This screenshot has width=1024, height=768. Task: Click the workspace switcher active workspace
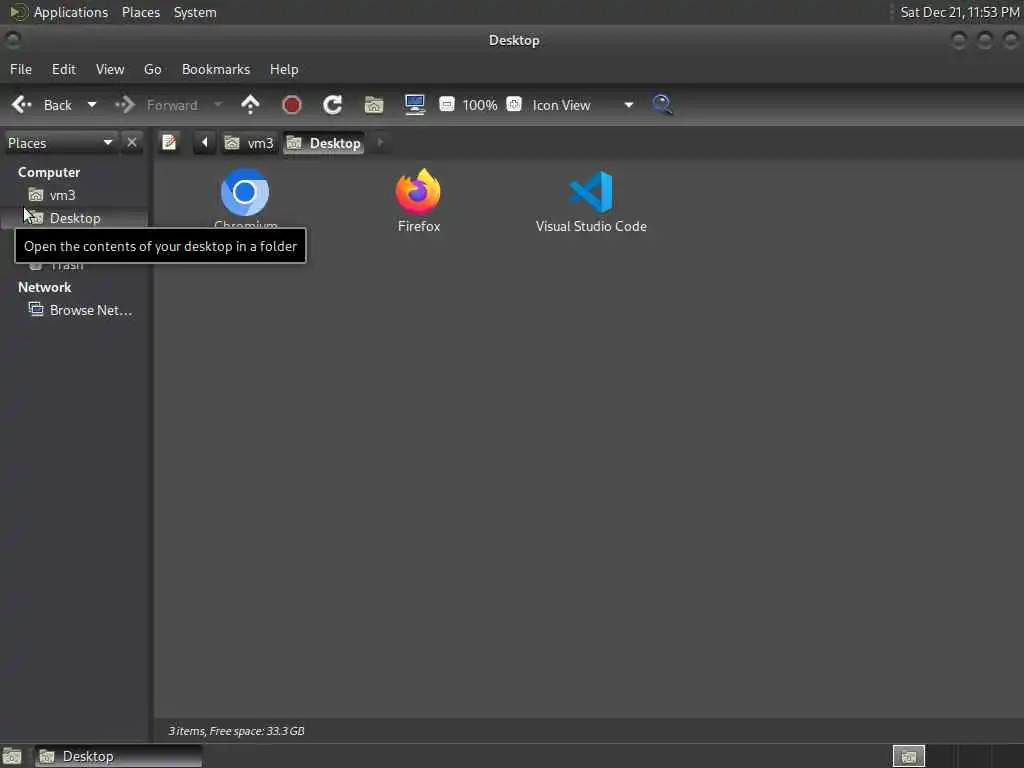908,756
